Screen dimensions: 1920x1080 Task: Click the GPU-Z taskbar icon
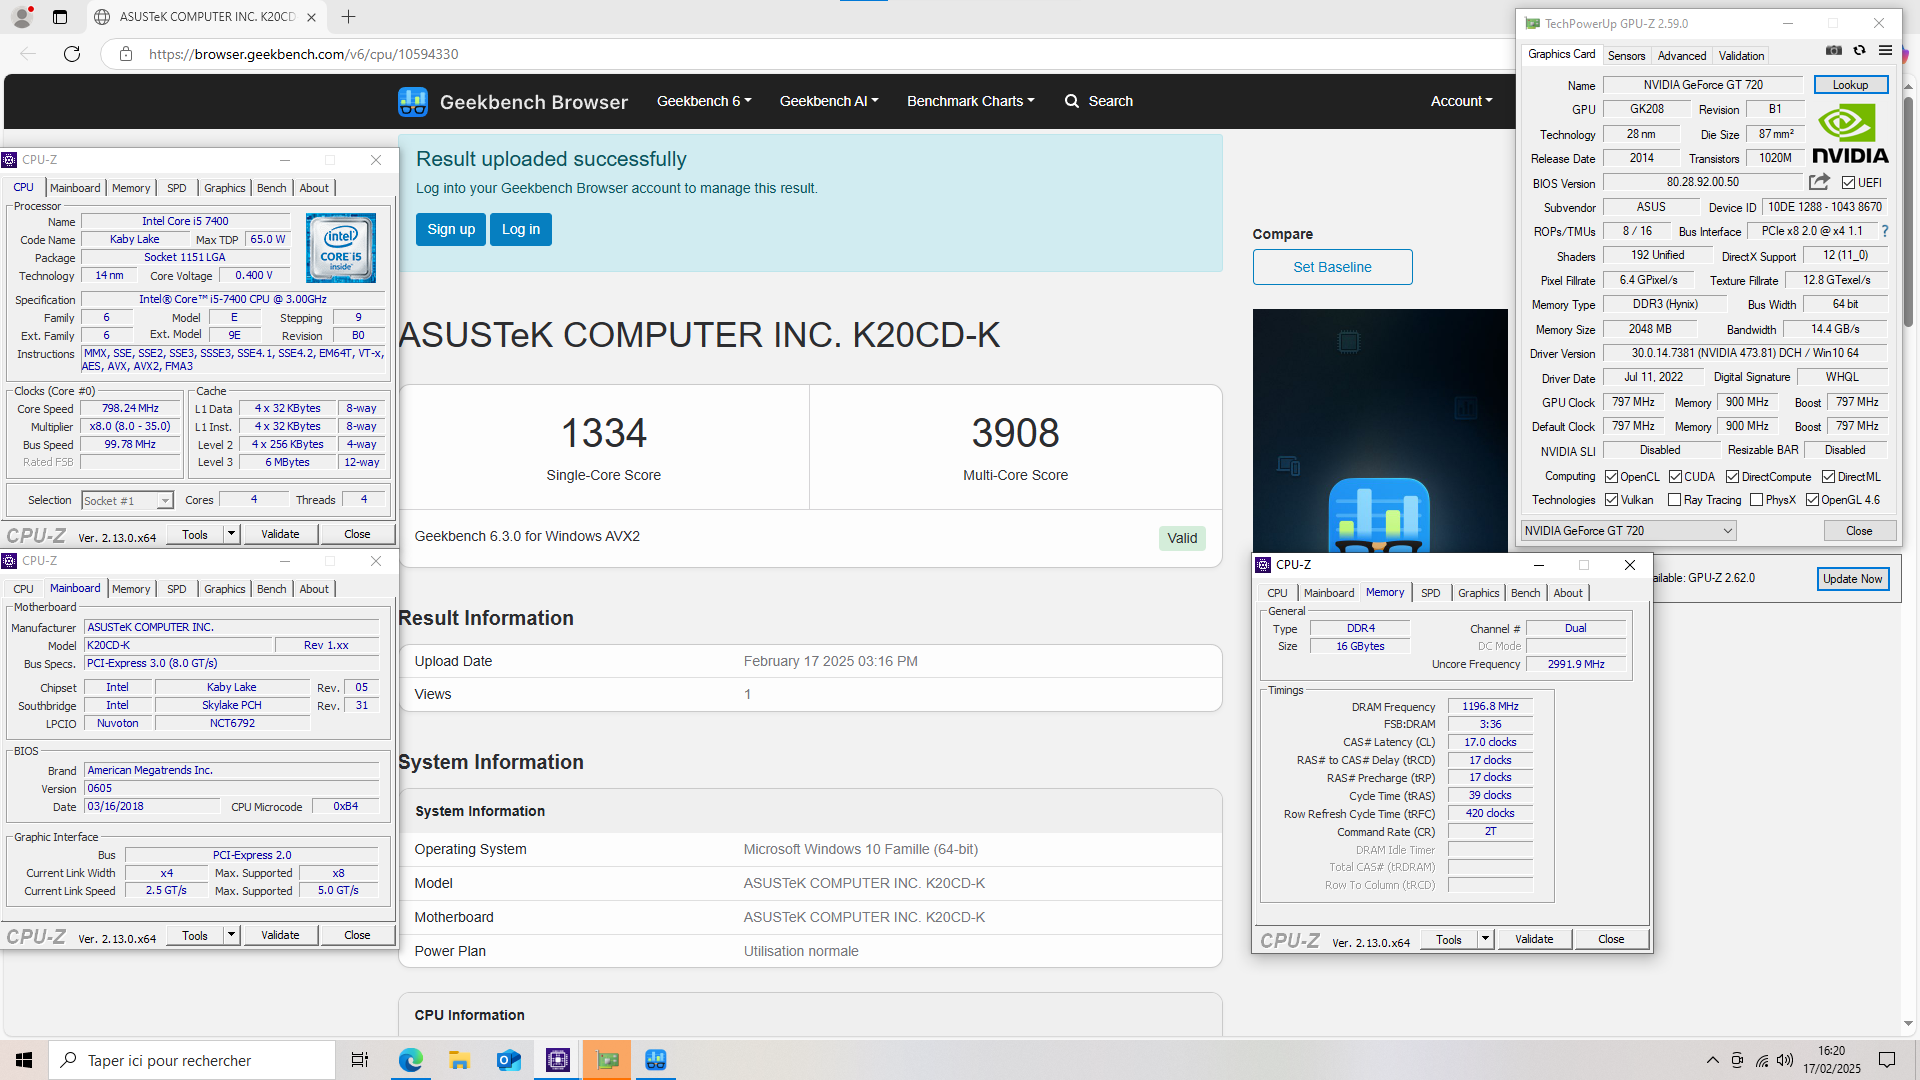(607, 1060)
